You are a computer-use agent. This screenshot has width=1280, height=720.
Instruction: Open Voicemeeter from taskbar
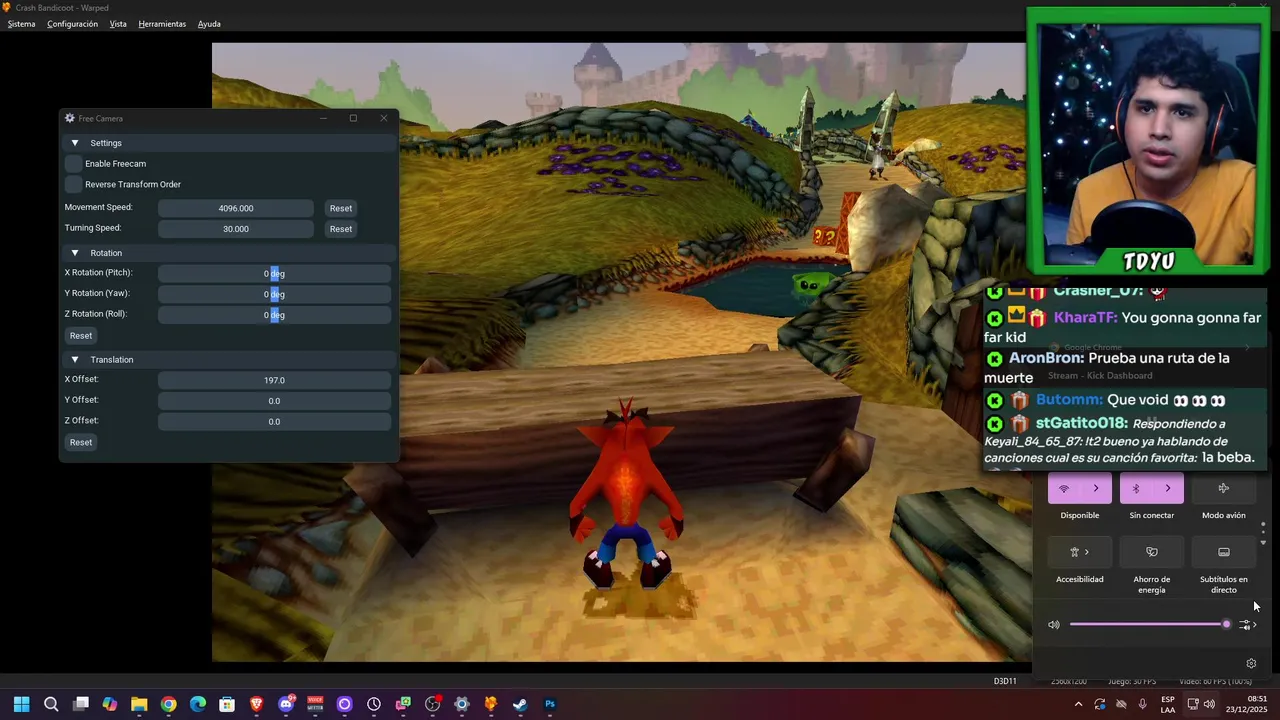pyautogui.click(x=315, y=704)
